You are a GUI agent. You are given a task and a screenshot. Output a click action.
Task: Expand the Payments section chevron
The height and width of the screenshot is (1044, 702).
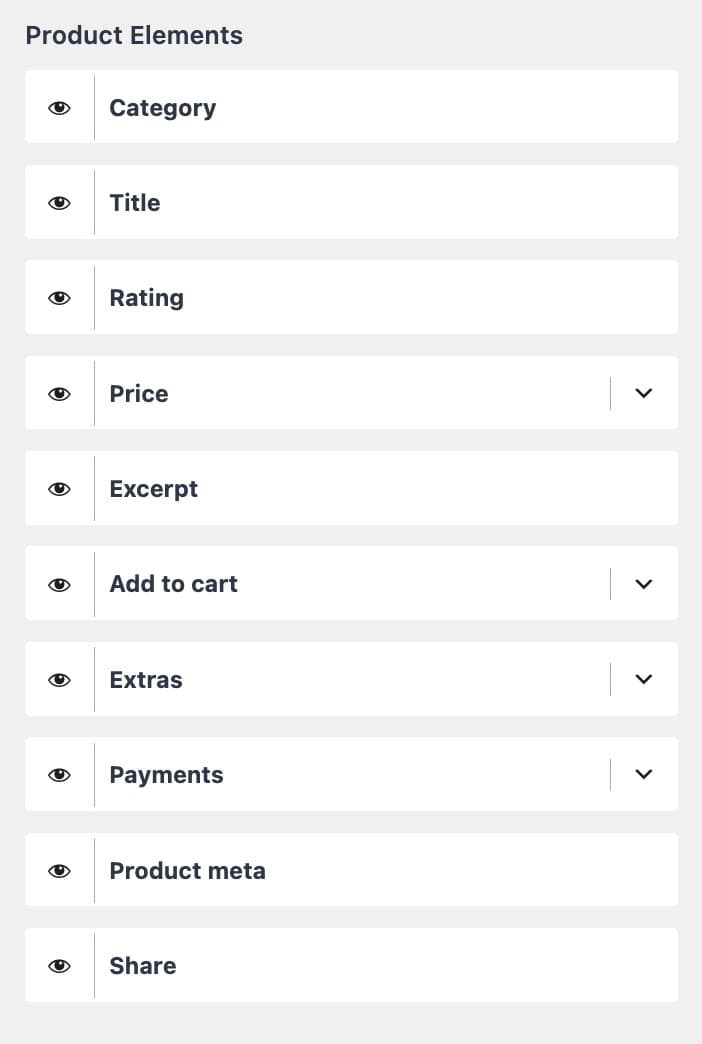point(644,774)
